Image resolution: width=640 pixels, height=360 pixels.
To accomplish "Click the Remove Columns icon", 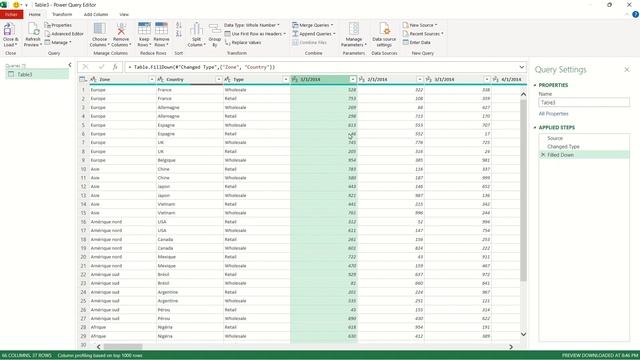I will [121, 29].
